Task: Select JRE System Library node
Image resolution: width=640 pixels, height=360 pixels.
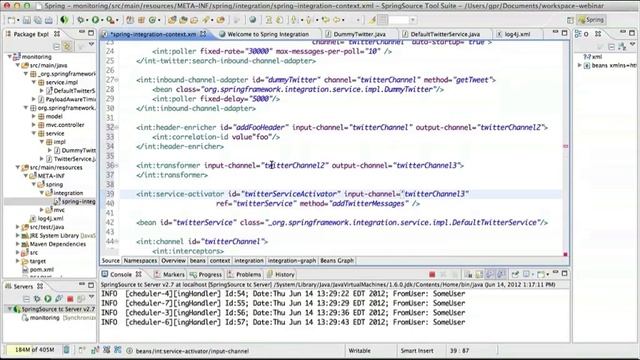Action: (54, 236)
